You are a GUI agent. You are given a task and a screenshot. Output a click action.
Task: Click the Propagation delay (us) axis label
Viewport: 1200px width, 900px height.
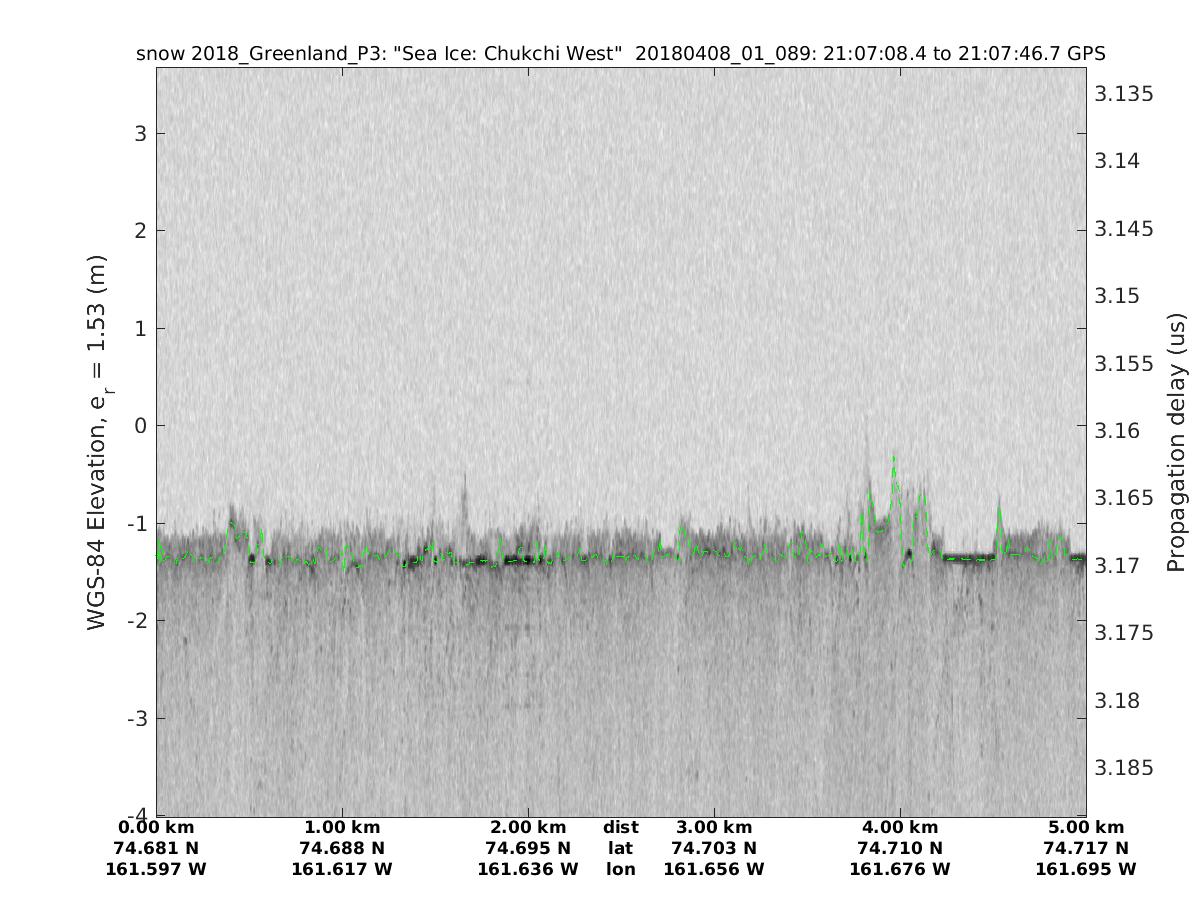1176,442
